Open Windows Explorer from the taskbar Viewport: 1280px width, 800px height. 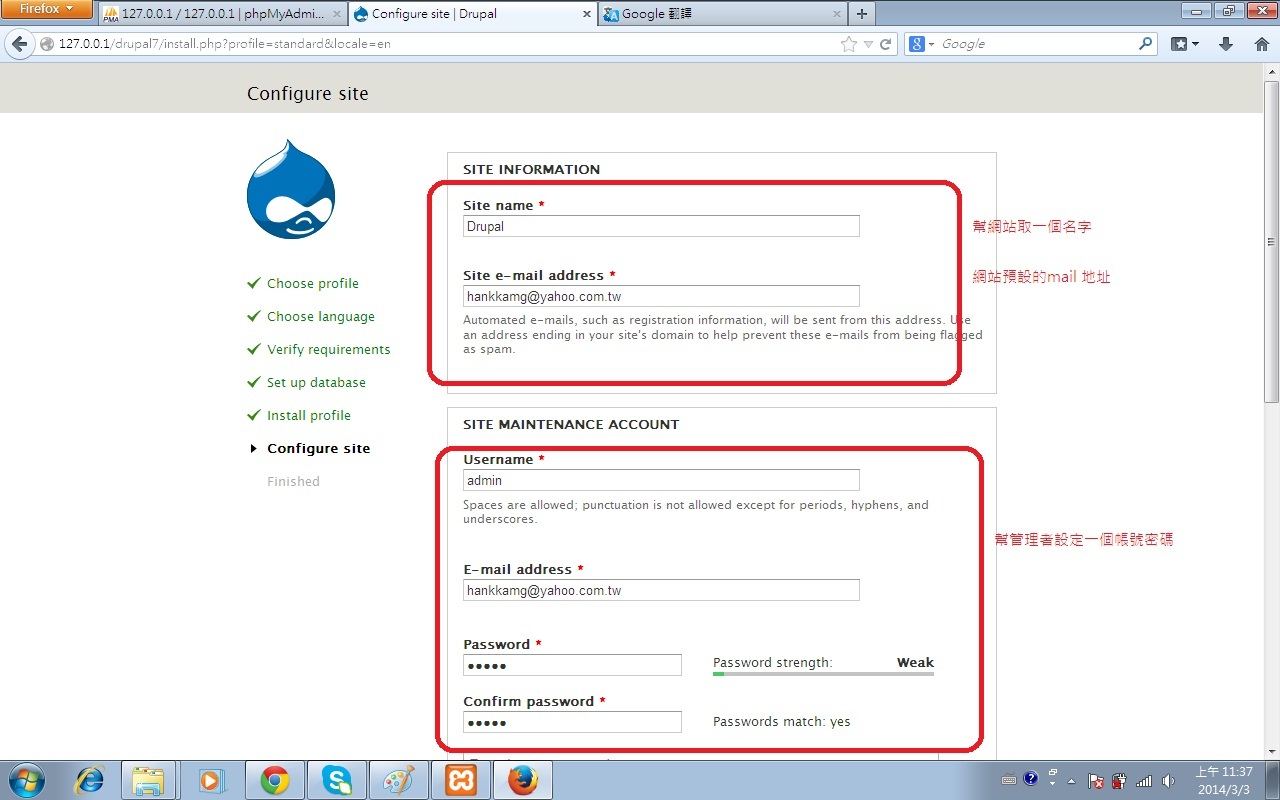tap(148, 780)
